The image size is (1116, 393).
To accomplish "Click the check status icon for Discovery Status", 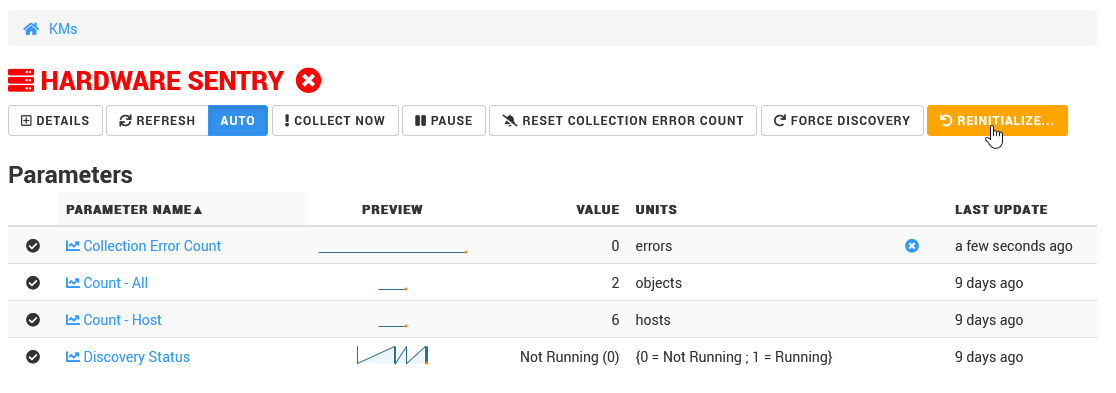I will coord(33,357).
